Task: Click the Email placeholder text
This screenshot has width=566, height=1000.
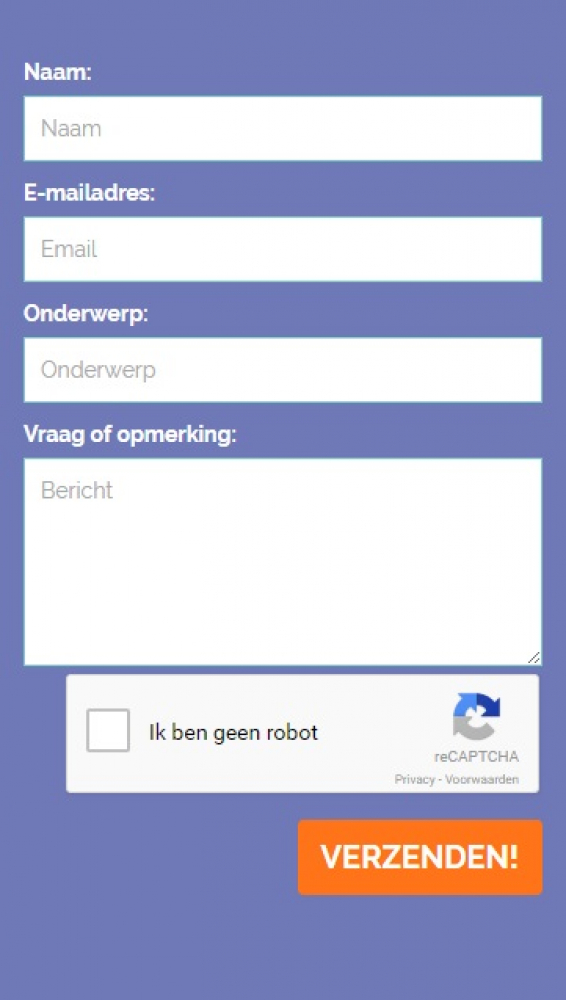Action: coord(69,249)
